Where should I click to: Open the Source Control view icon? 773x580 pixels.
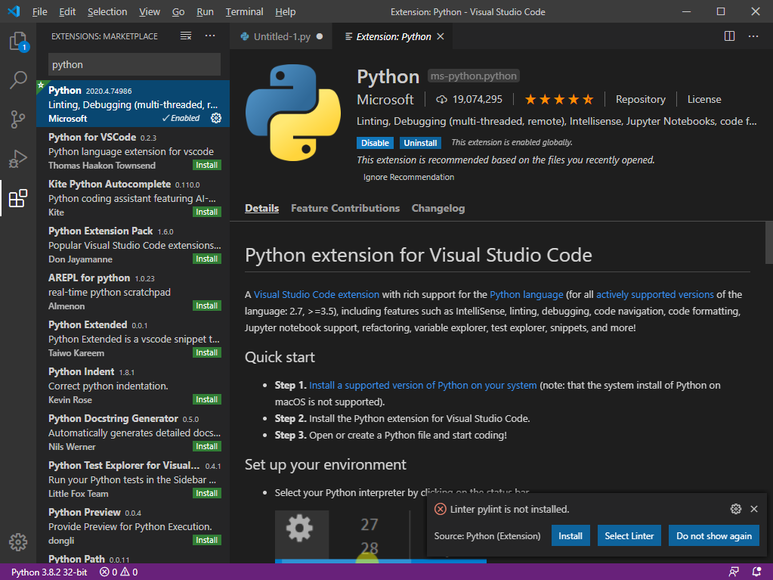tap(18, 119)
